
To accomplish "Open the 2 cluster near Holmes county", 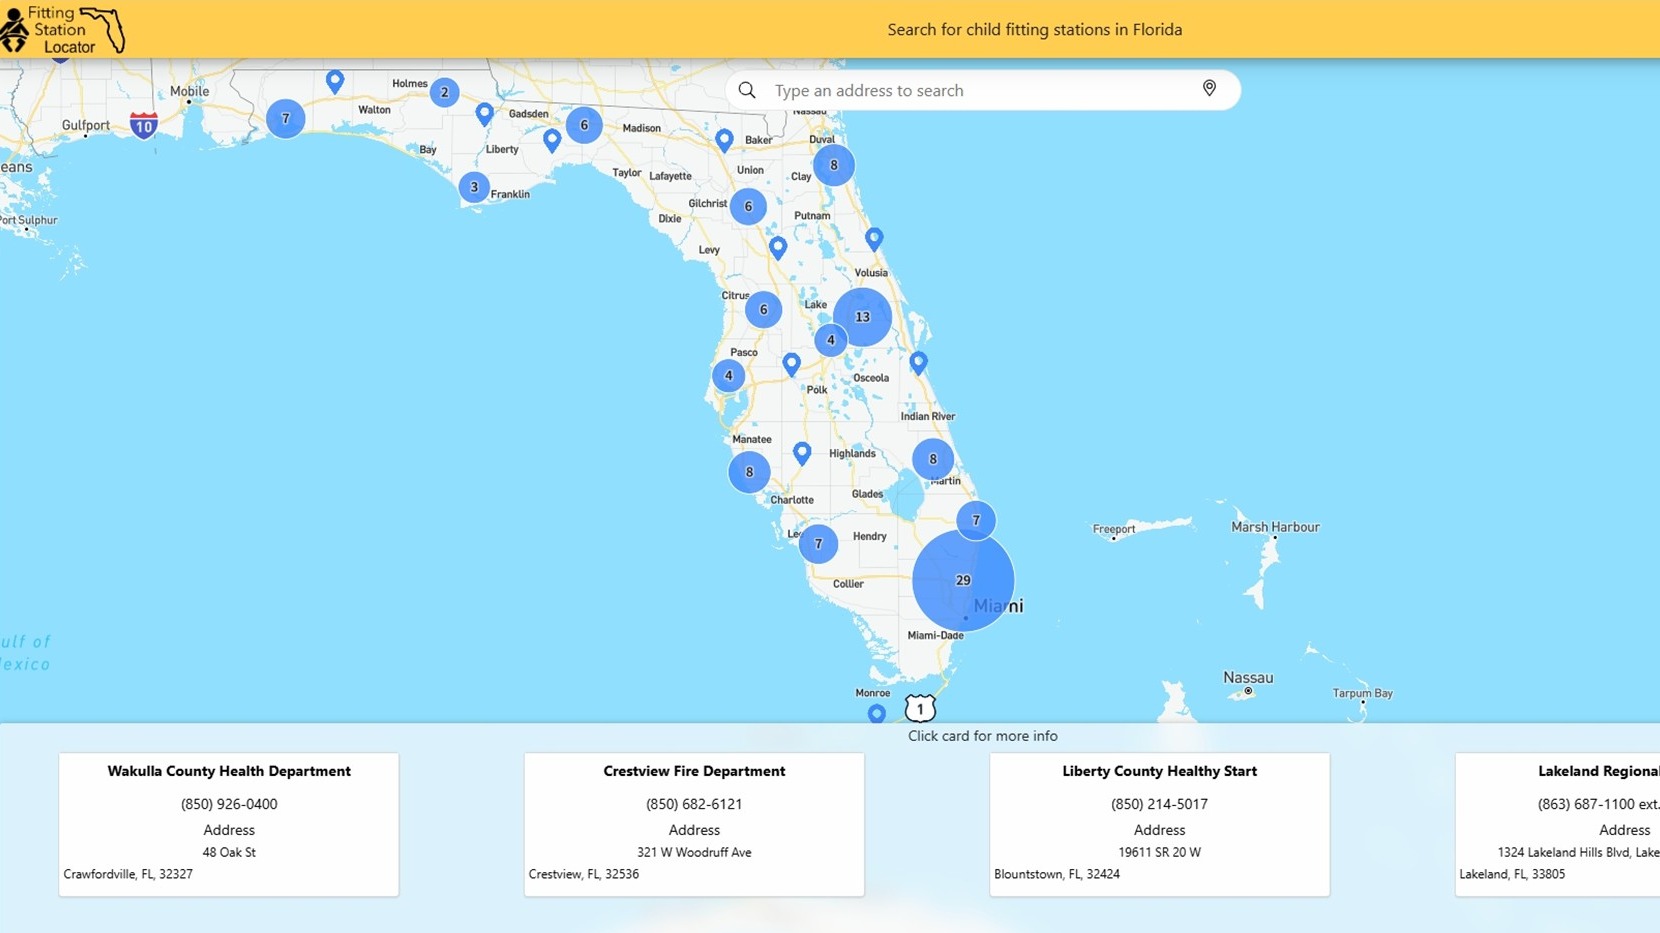I will pyautogui.click(x=445, y=93).
